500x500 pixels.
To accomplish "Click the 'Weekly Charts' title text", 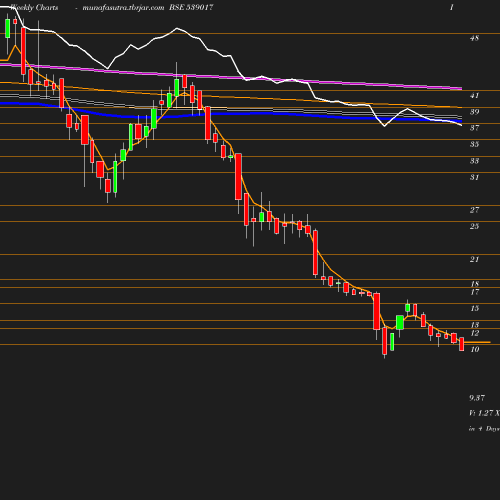I will (x=34, y=8).
